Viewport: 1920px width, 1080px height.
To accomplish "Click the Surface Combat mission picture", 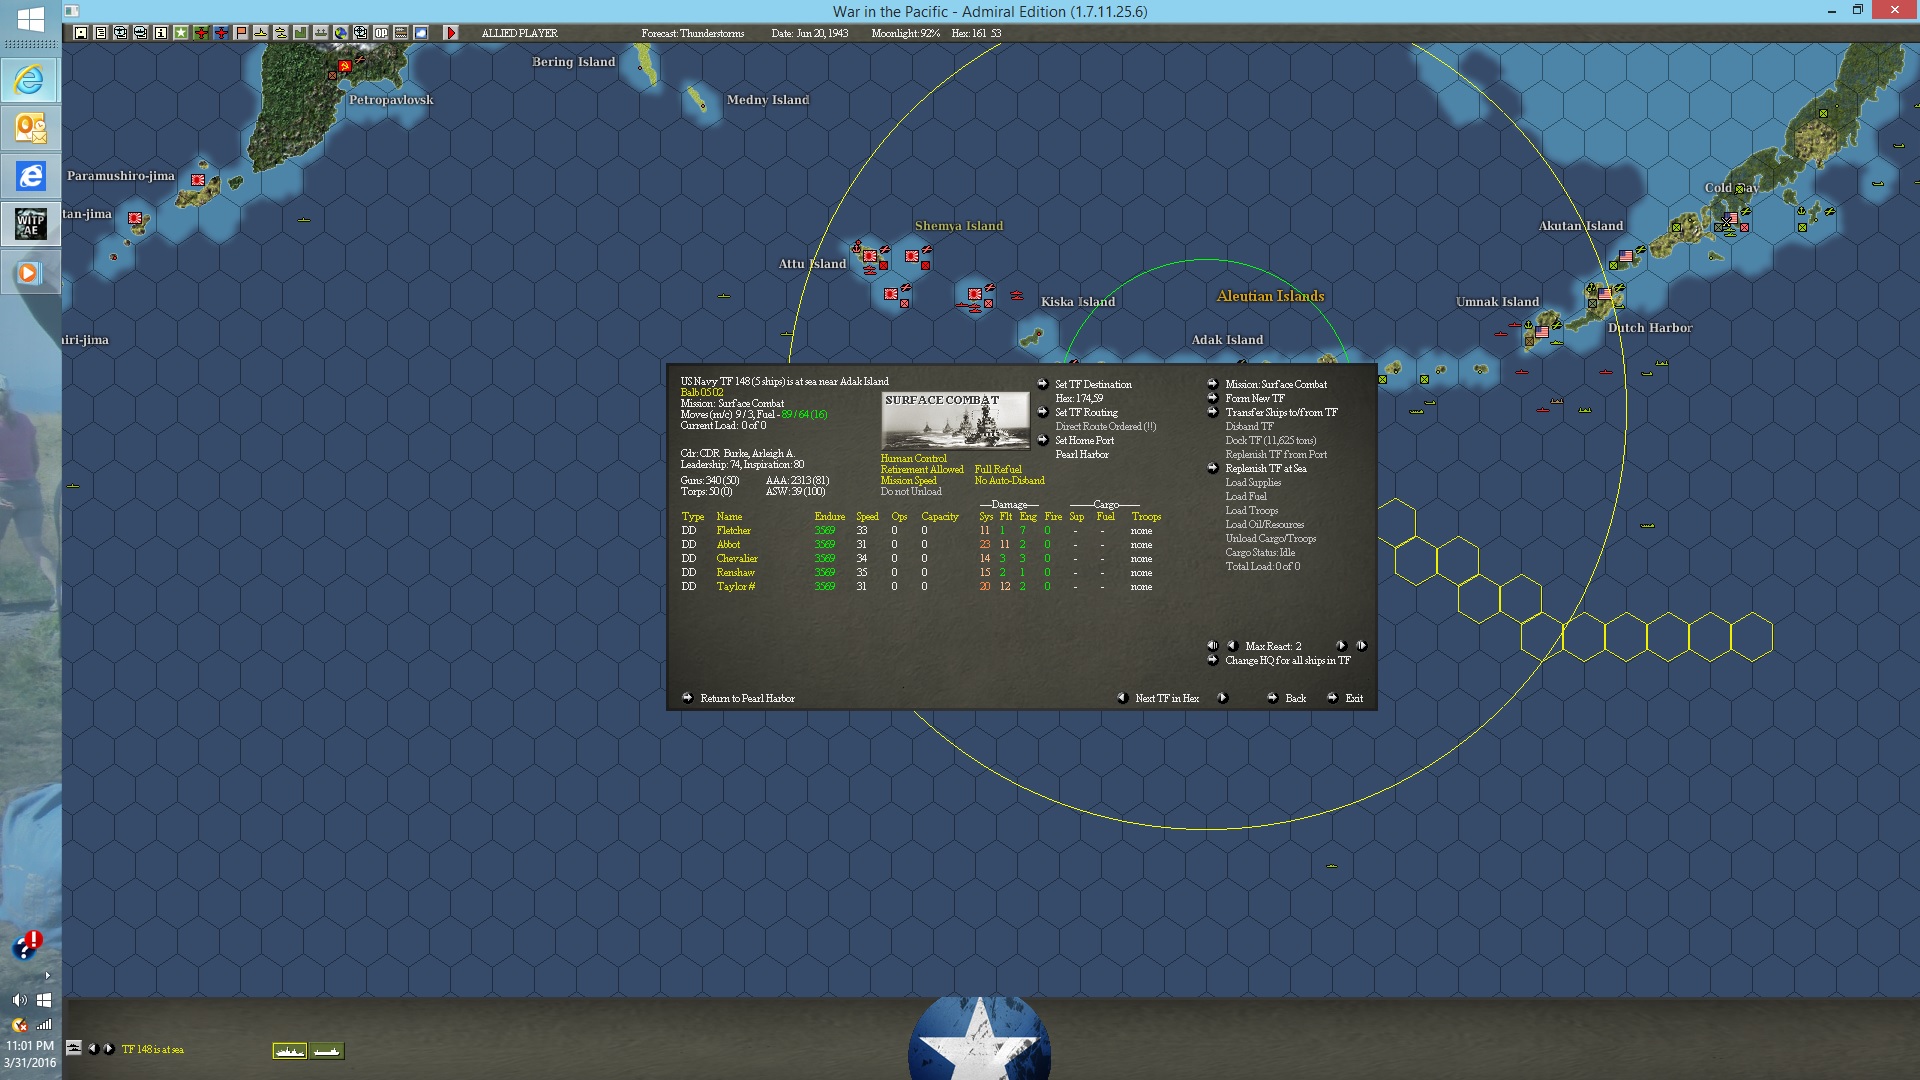I will pos(955,421).
